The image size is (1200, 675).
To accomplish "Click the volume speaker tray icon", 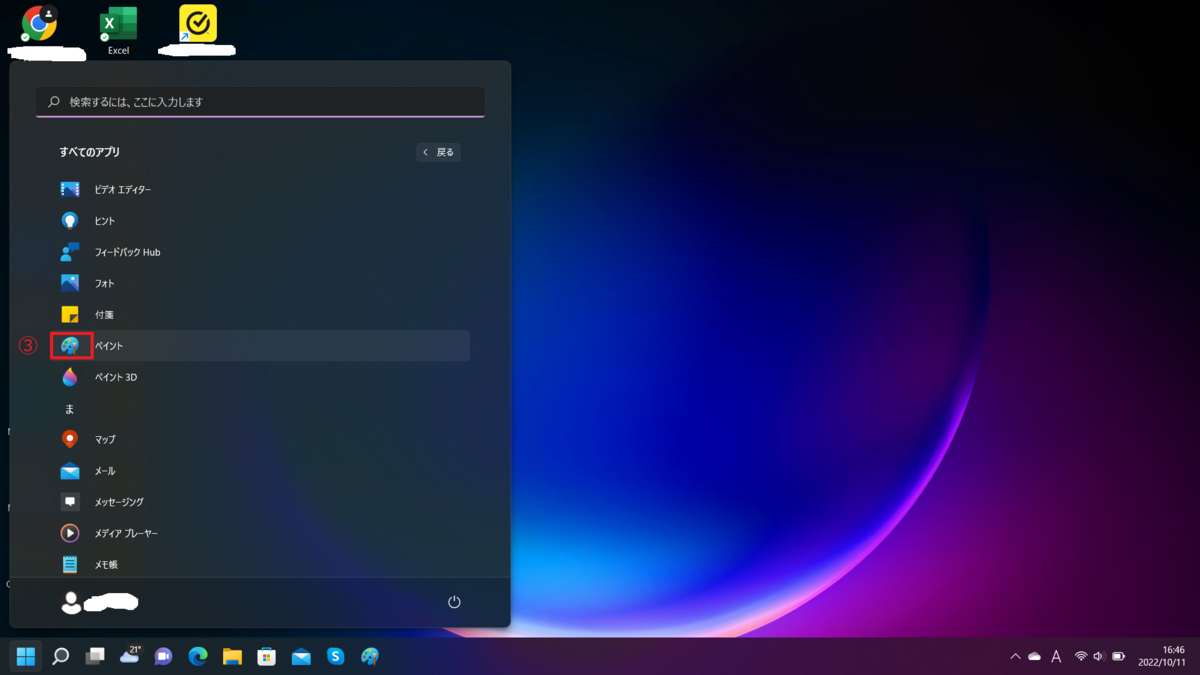I will point(1099,656).
